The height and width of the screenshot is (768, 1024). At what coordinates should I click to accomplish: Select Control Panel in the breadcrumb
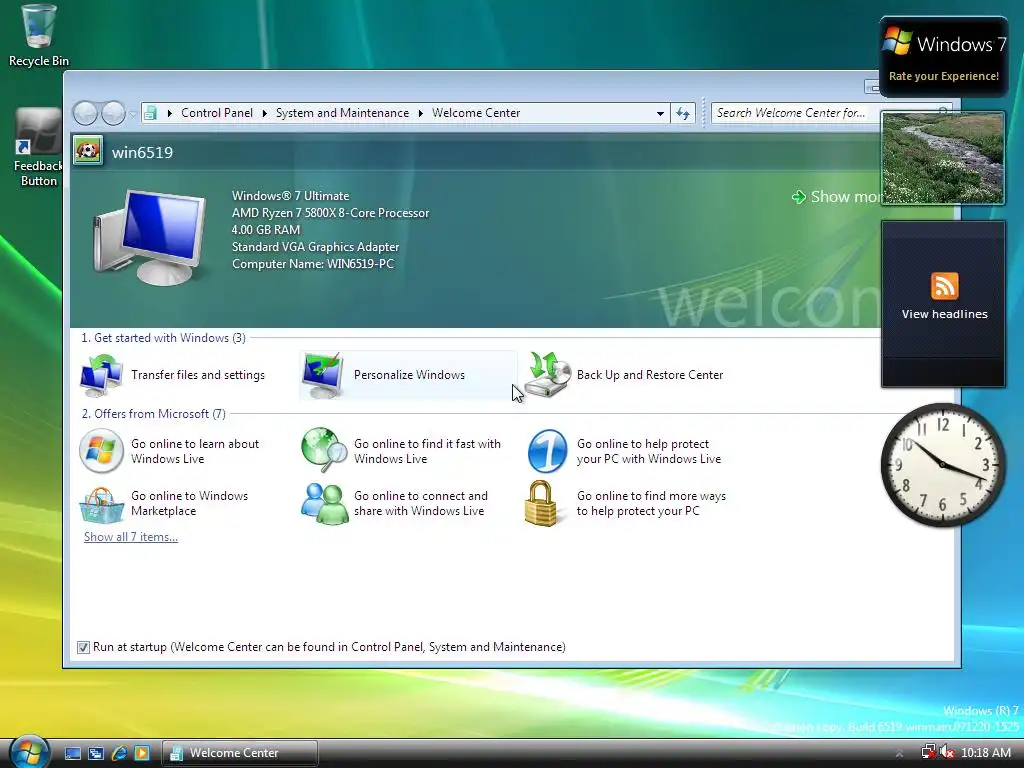(x=217, y=113)
